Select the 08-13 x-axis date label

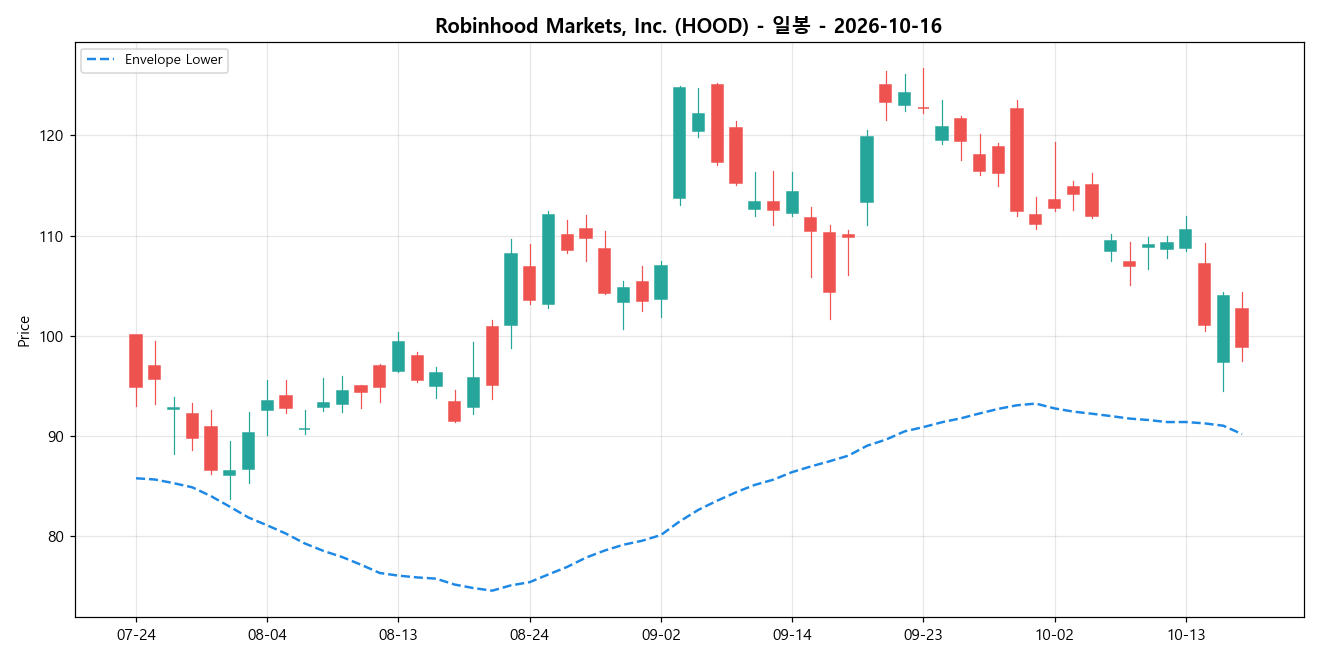[x=398, y=634]
